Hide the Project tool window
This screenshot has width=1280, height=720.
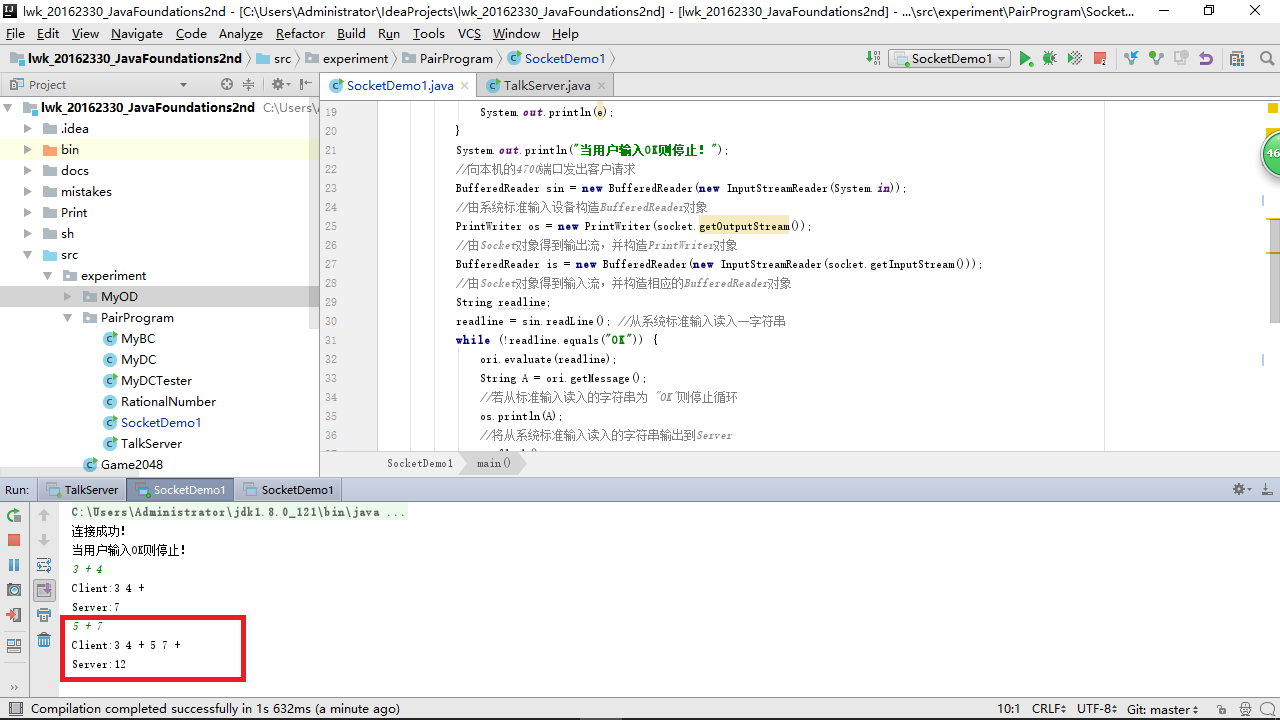tap(304, 85)
